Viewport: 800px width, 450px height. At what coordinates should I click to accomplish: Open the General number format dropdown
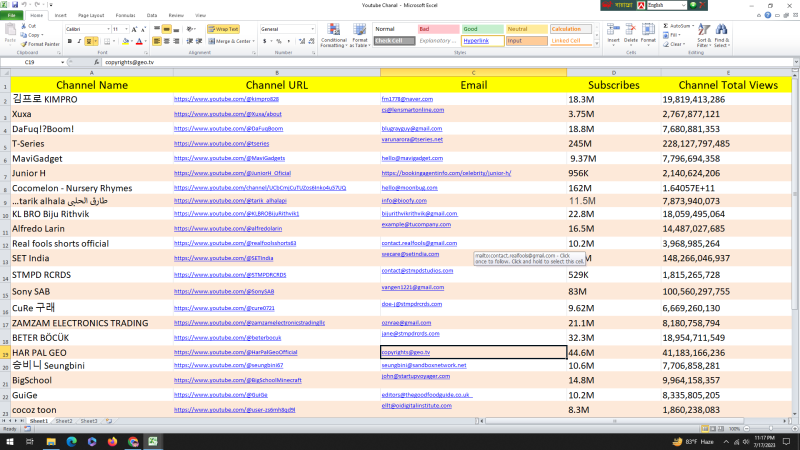tap(312, 29)
